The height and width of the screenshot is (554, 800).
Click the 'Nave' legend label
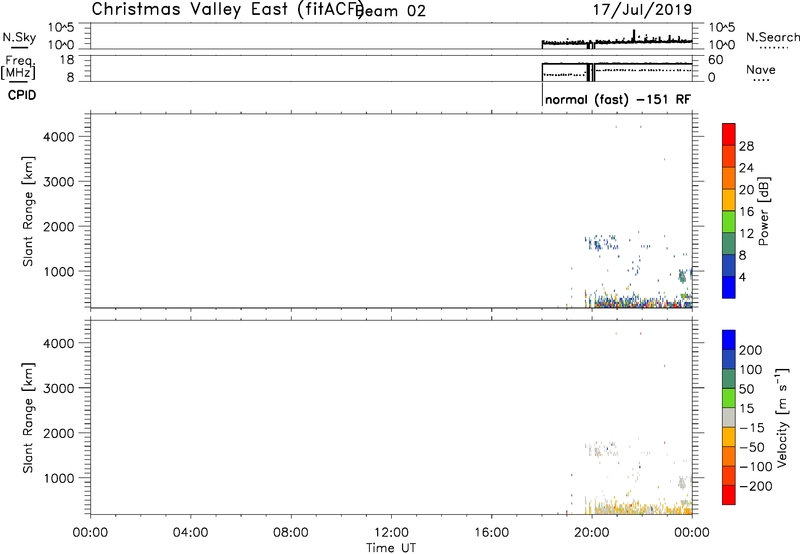[x=760, y=69]
